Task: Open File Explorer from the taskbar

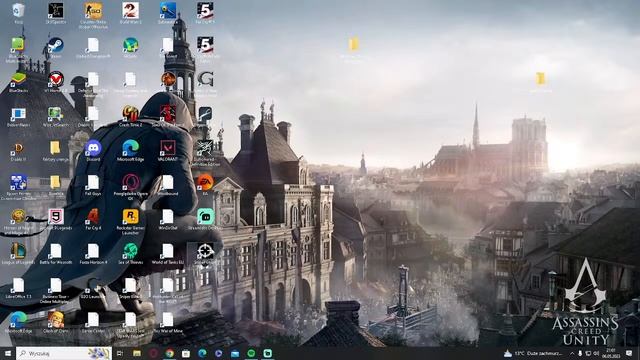Action: pos(137,353)
